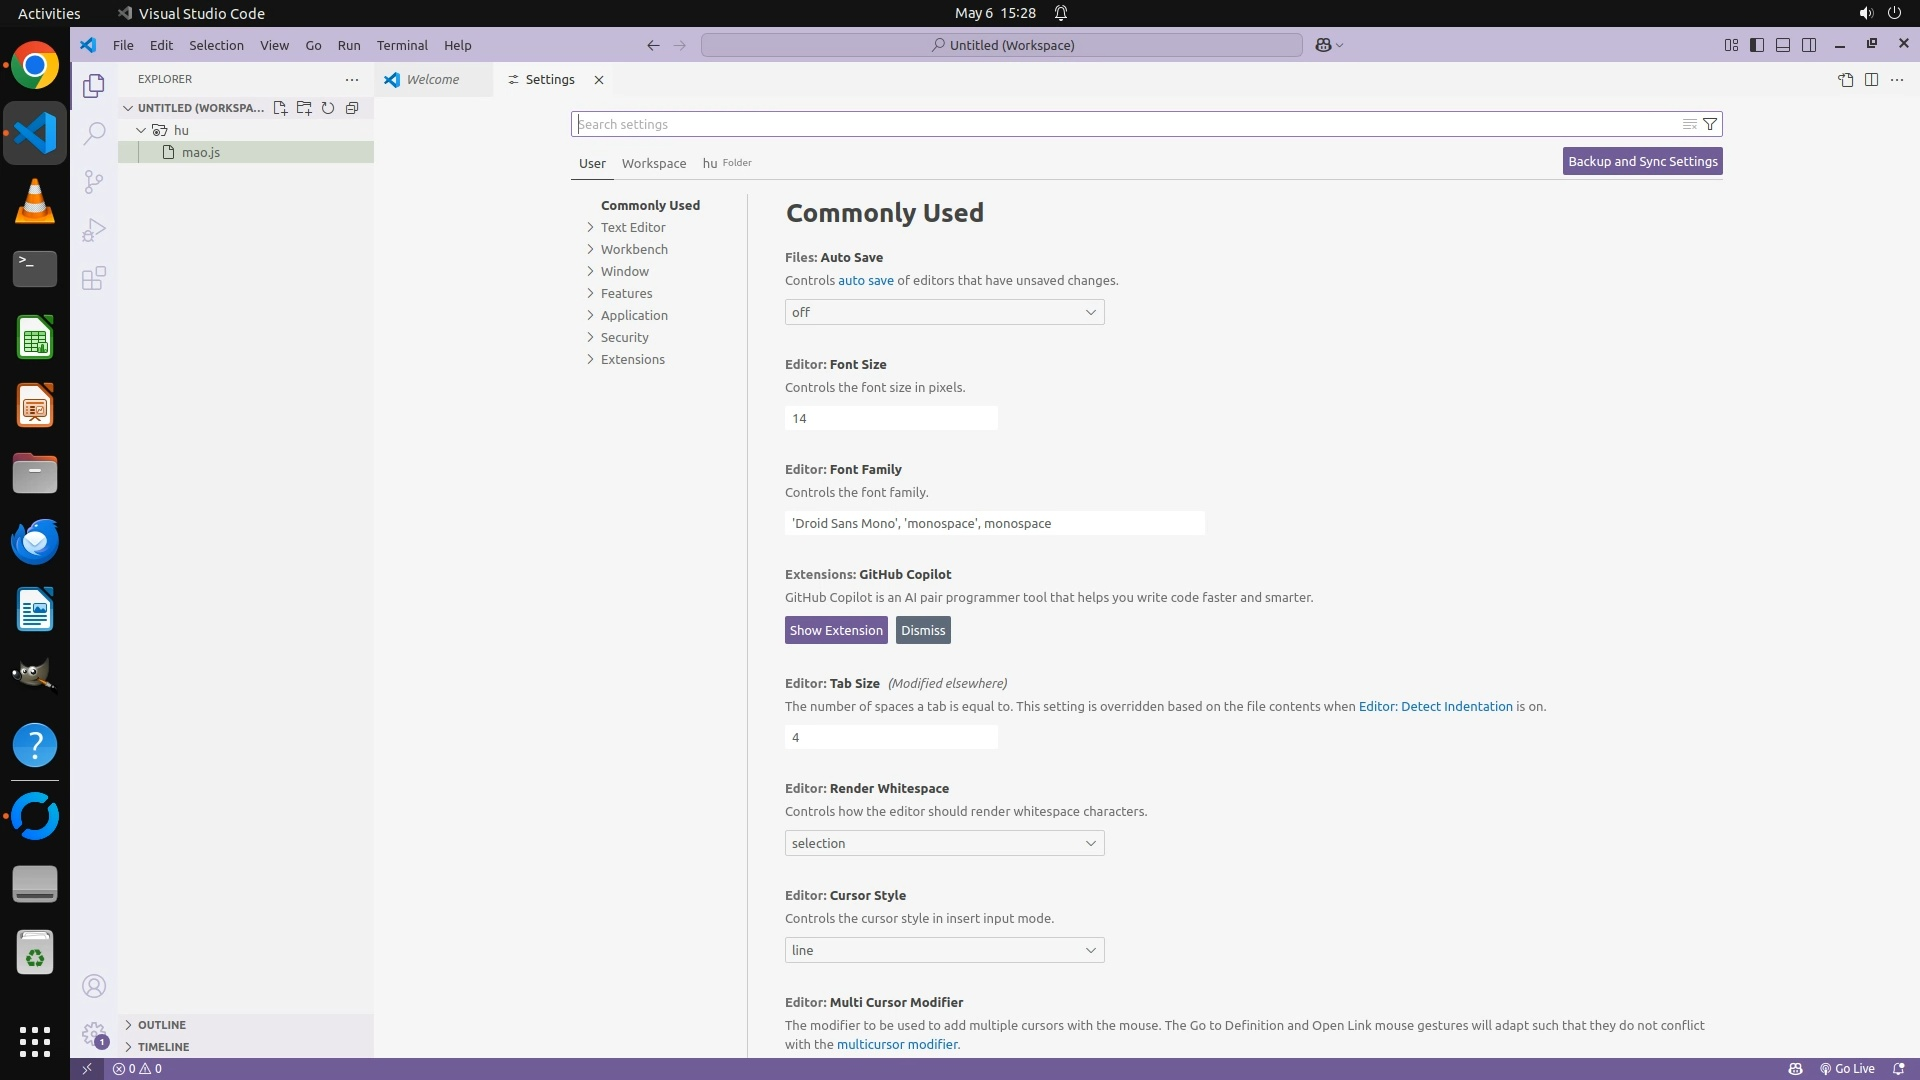
Task: Open the Run and Debug view icon
Action: tap(93, 230)
